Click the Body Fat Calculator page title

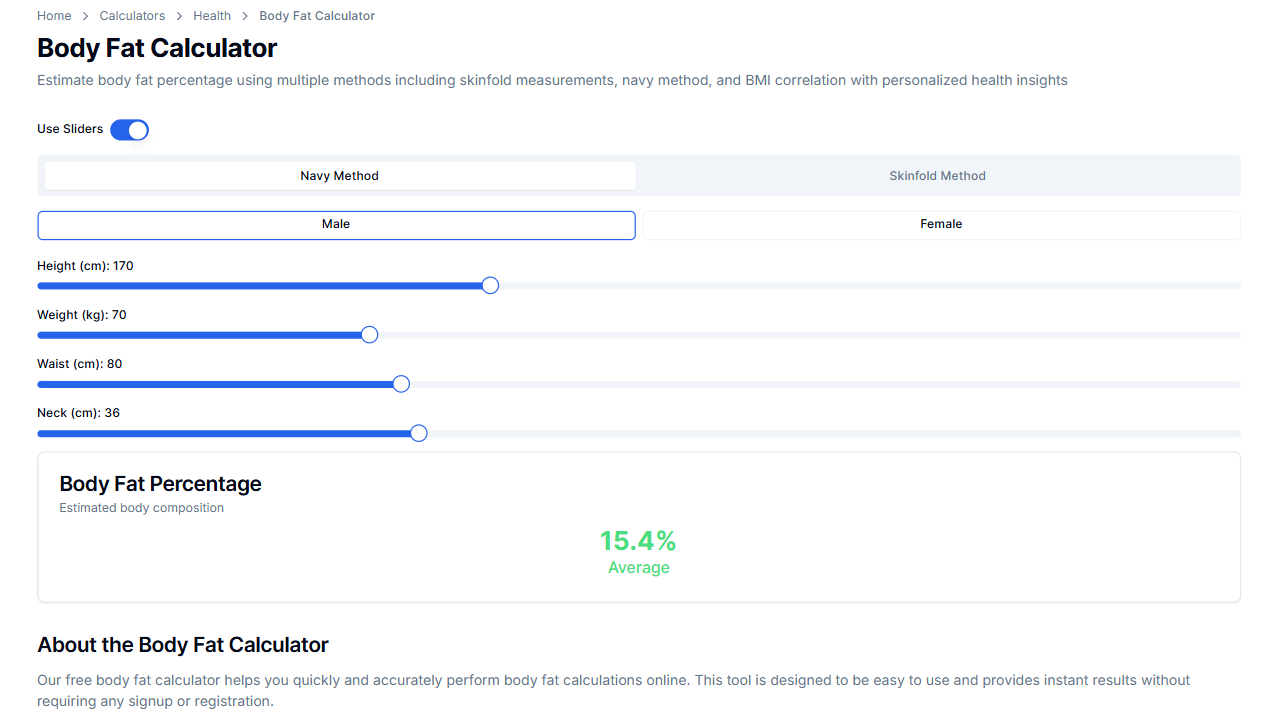tap(156, 48)
